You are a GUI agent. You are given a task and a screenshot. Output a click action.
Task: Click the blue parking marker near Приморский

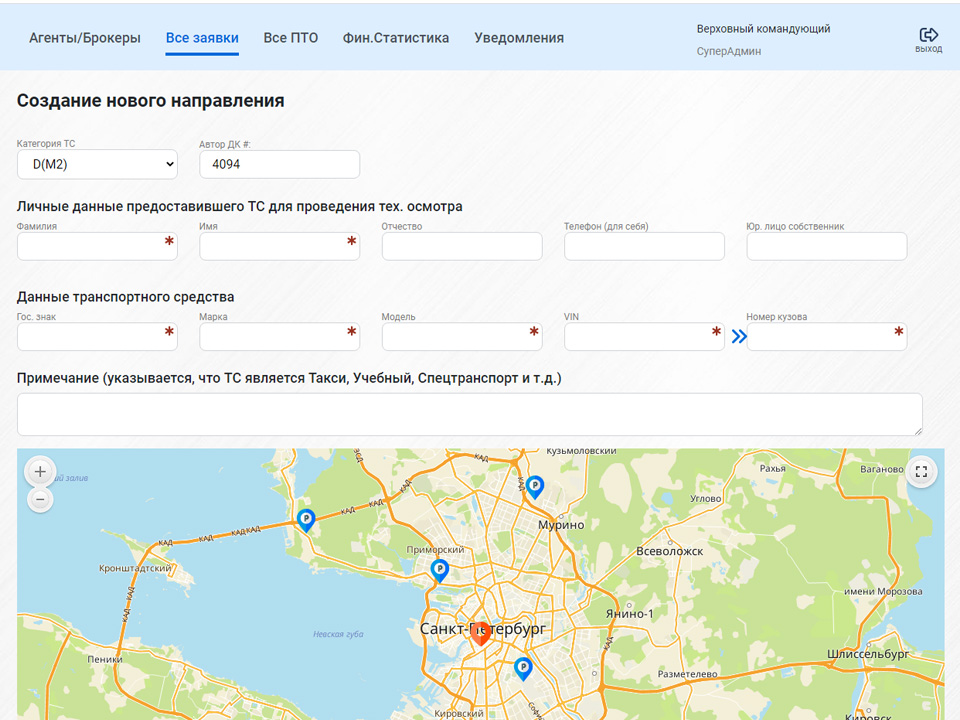[439, 570]
